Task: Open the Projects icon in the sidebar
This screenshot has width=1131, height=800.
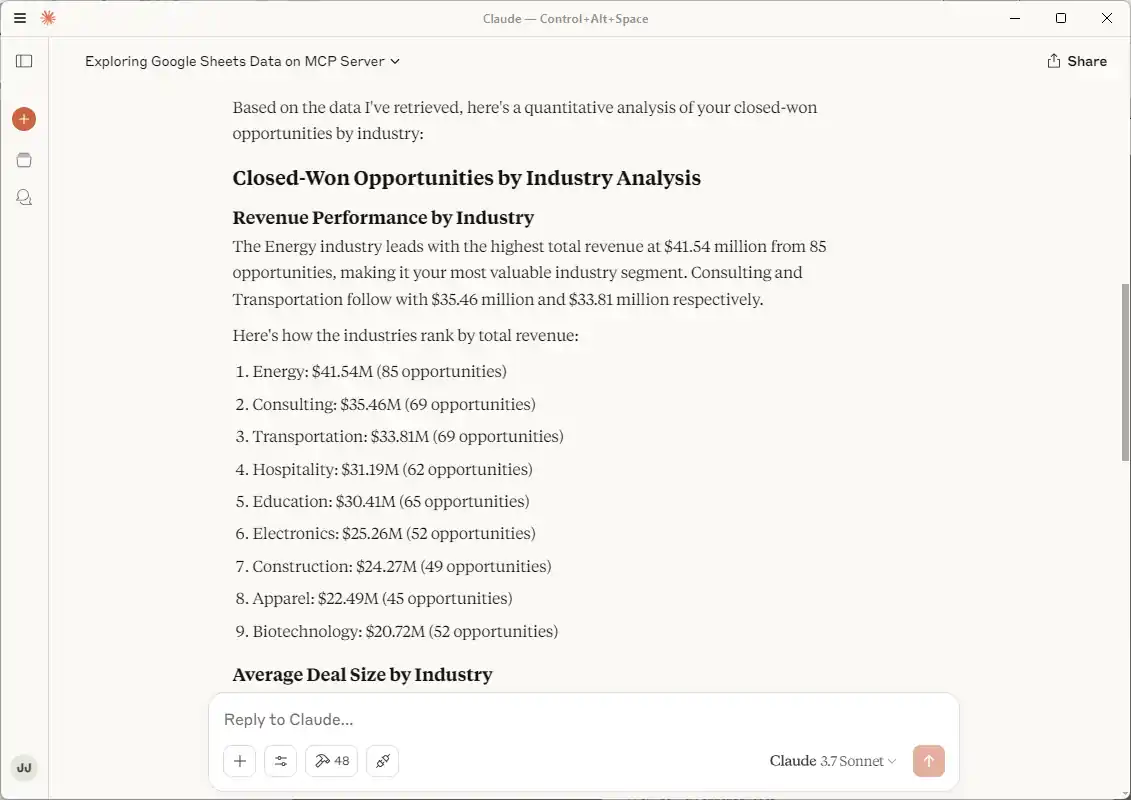Action: coord(24,160)
